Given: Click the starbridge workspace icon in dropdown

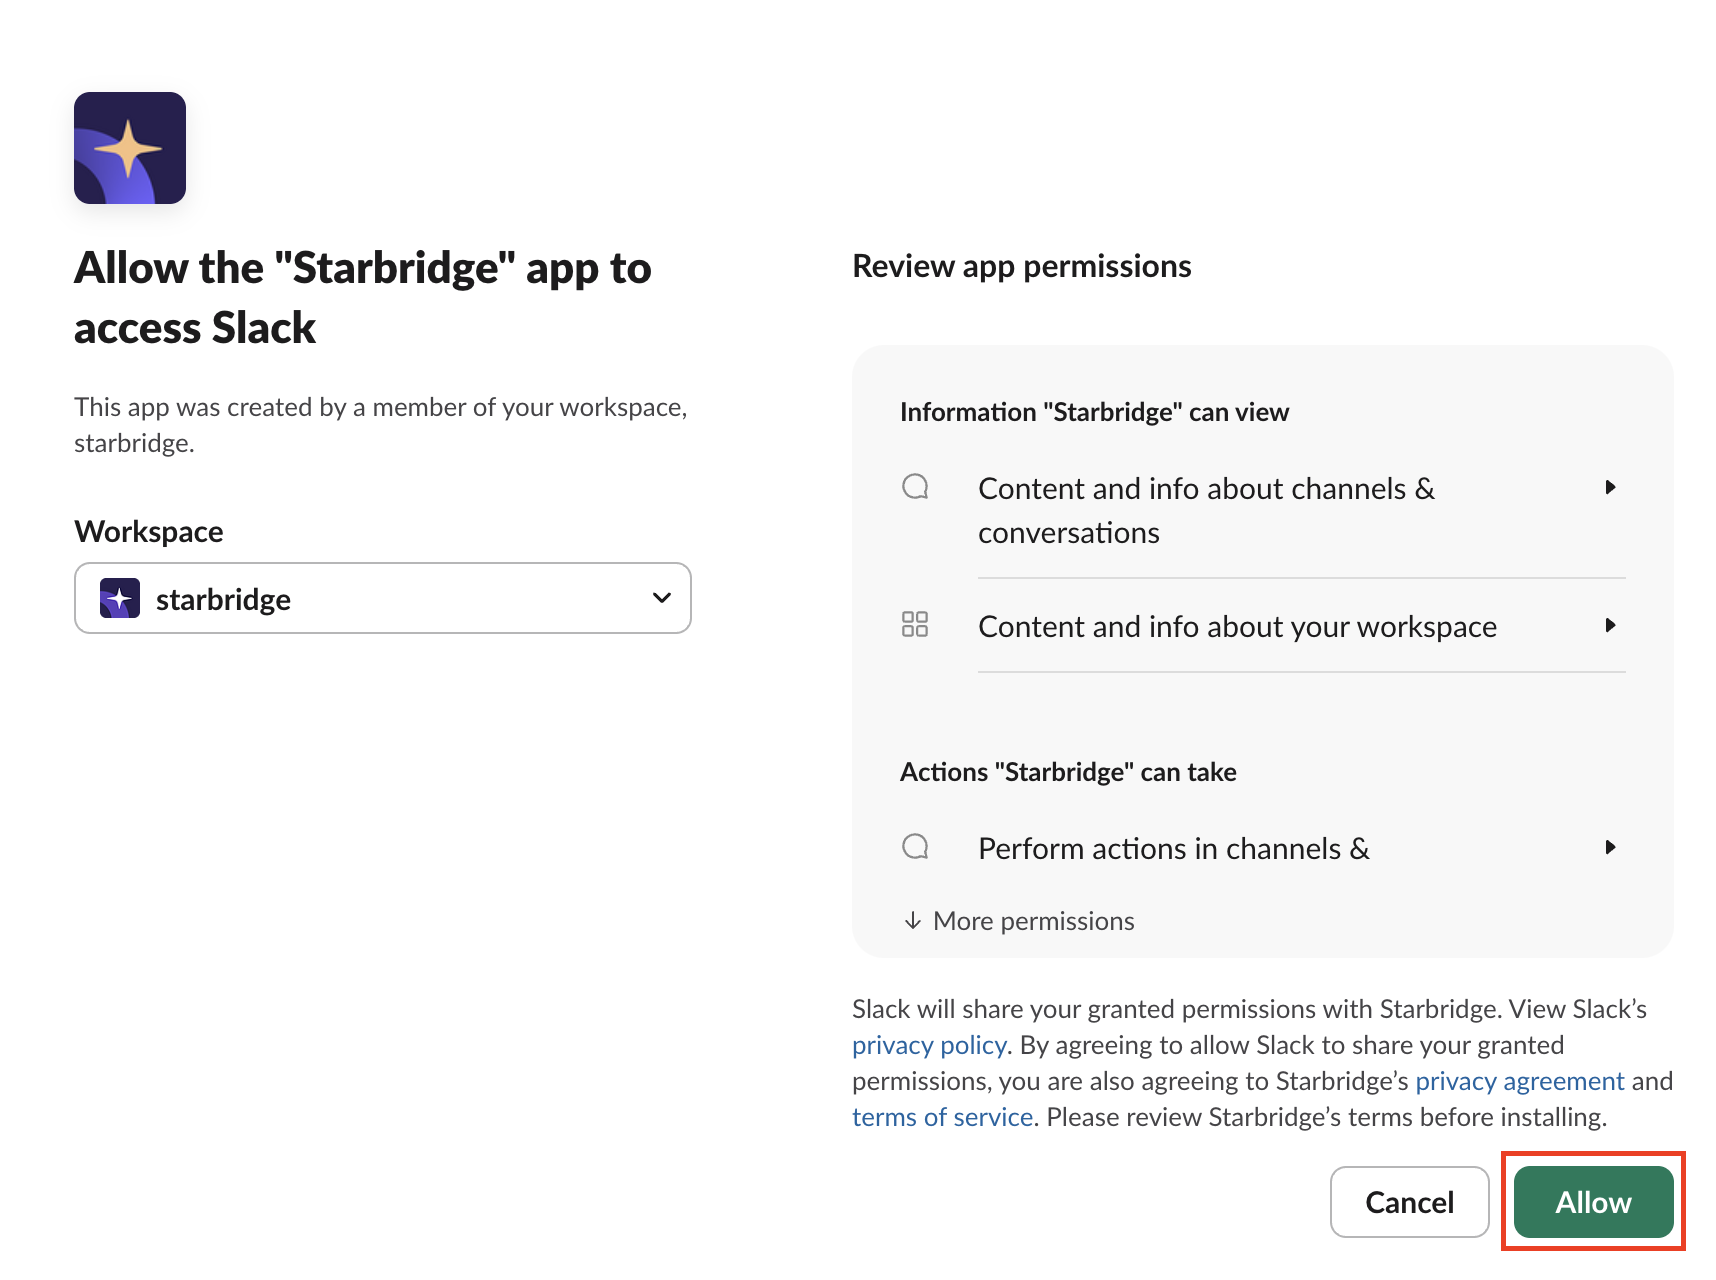Looking at the screenshot, I should (x=120, y=598).
